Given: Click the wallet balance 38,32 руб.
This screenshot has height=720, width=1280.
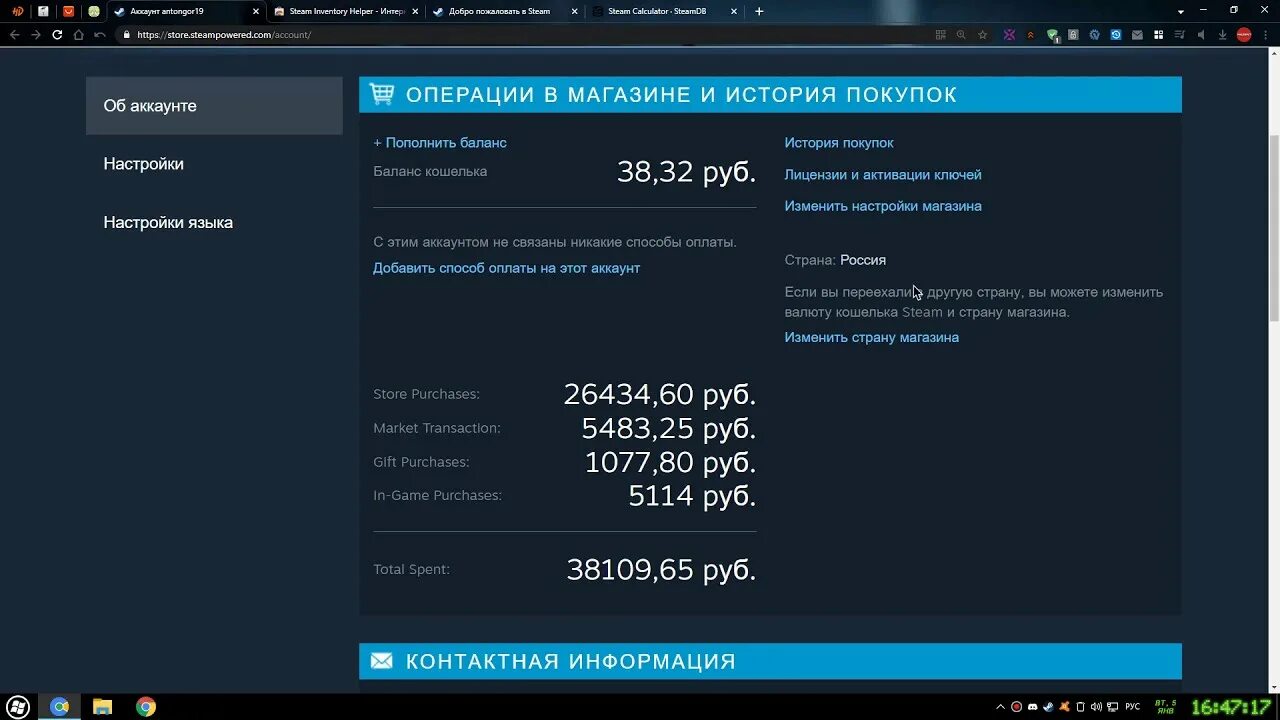Looking at the screenshot, I should 686,172.
